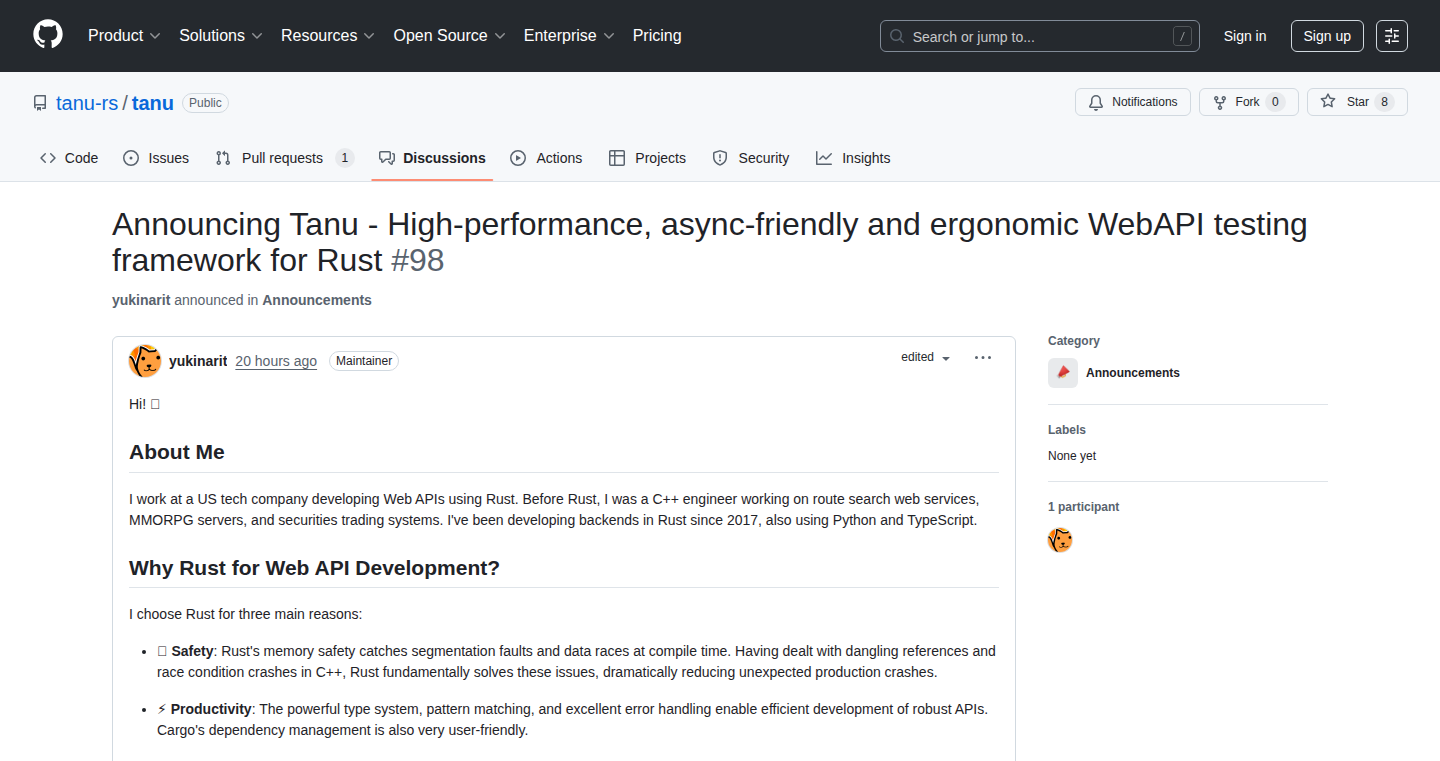
Task: Click yukinarit author link under title
Action: pyautogui.click(x=141, y=300)
